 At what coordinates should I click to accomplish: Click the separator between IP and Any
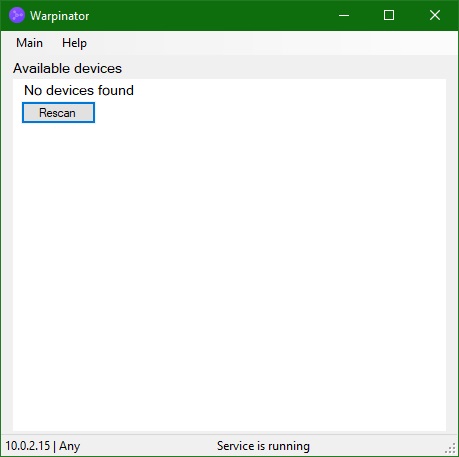[x=54, y=446]
